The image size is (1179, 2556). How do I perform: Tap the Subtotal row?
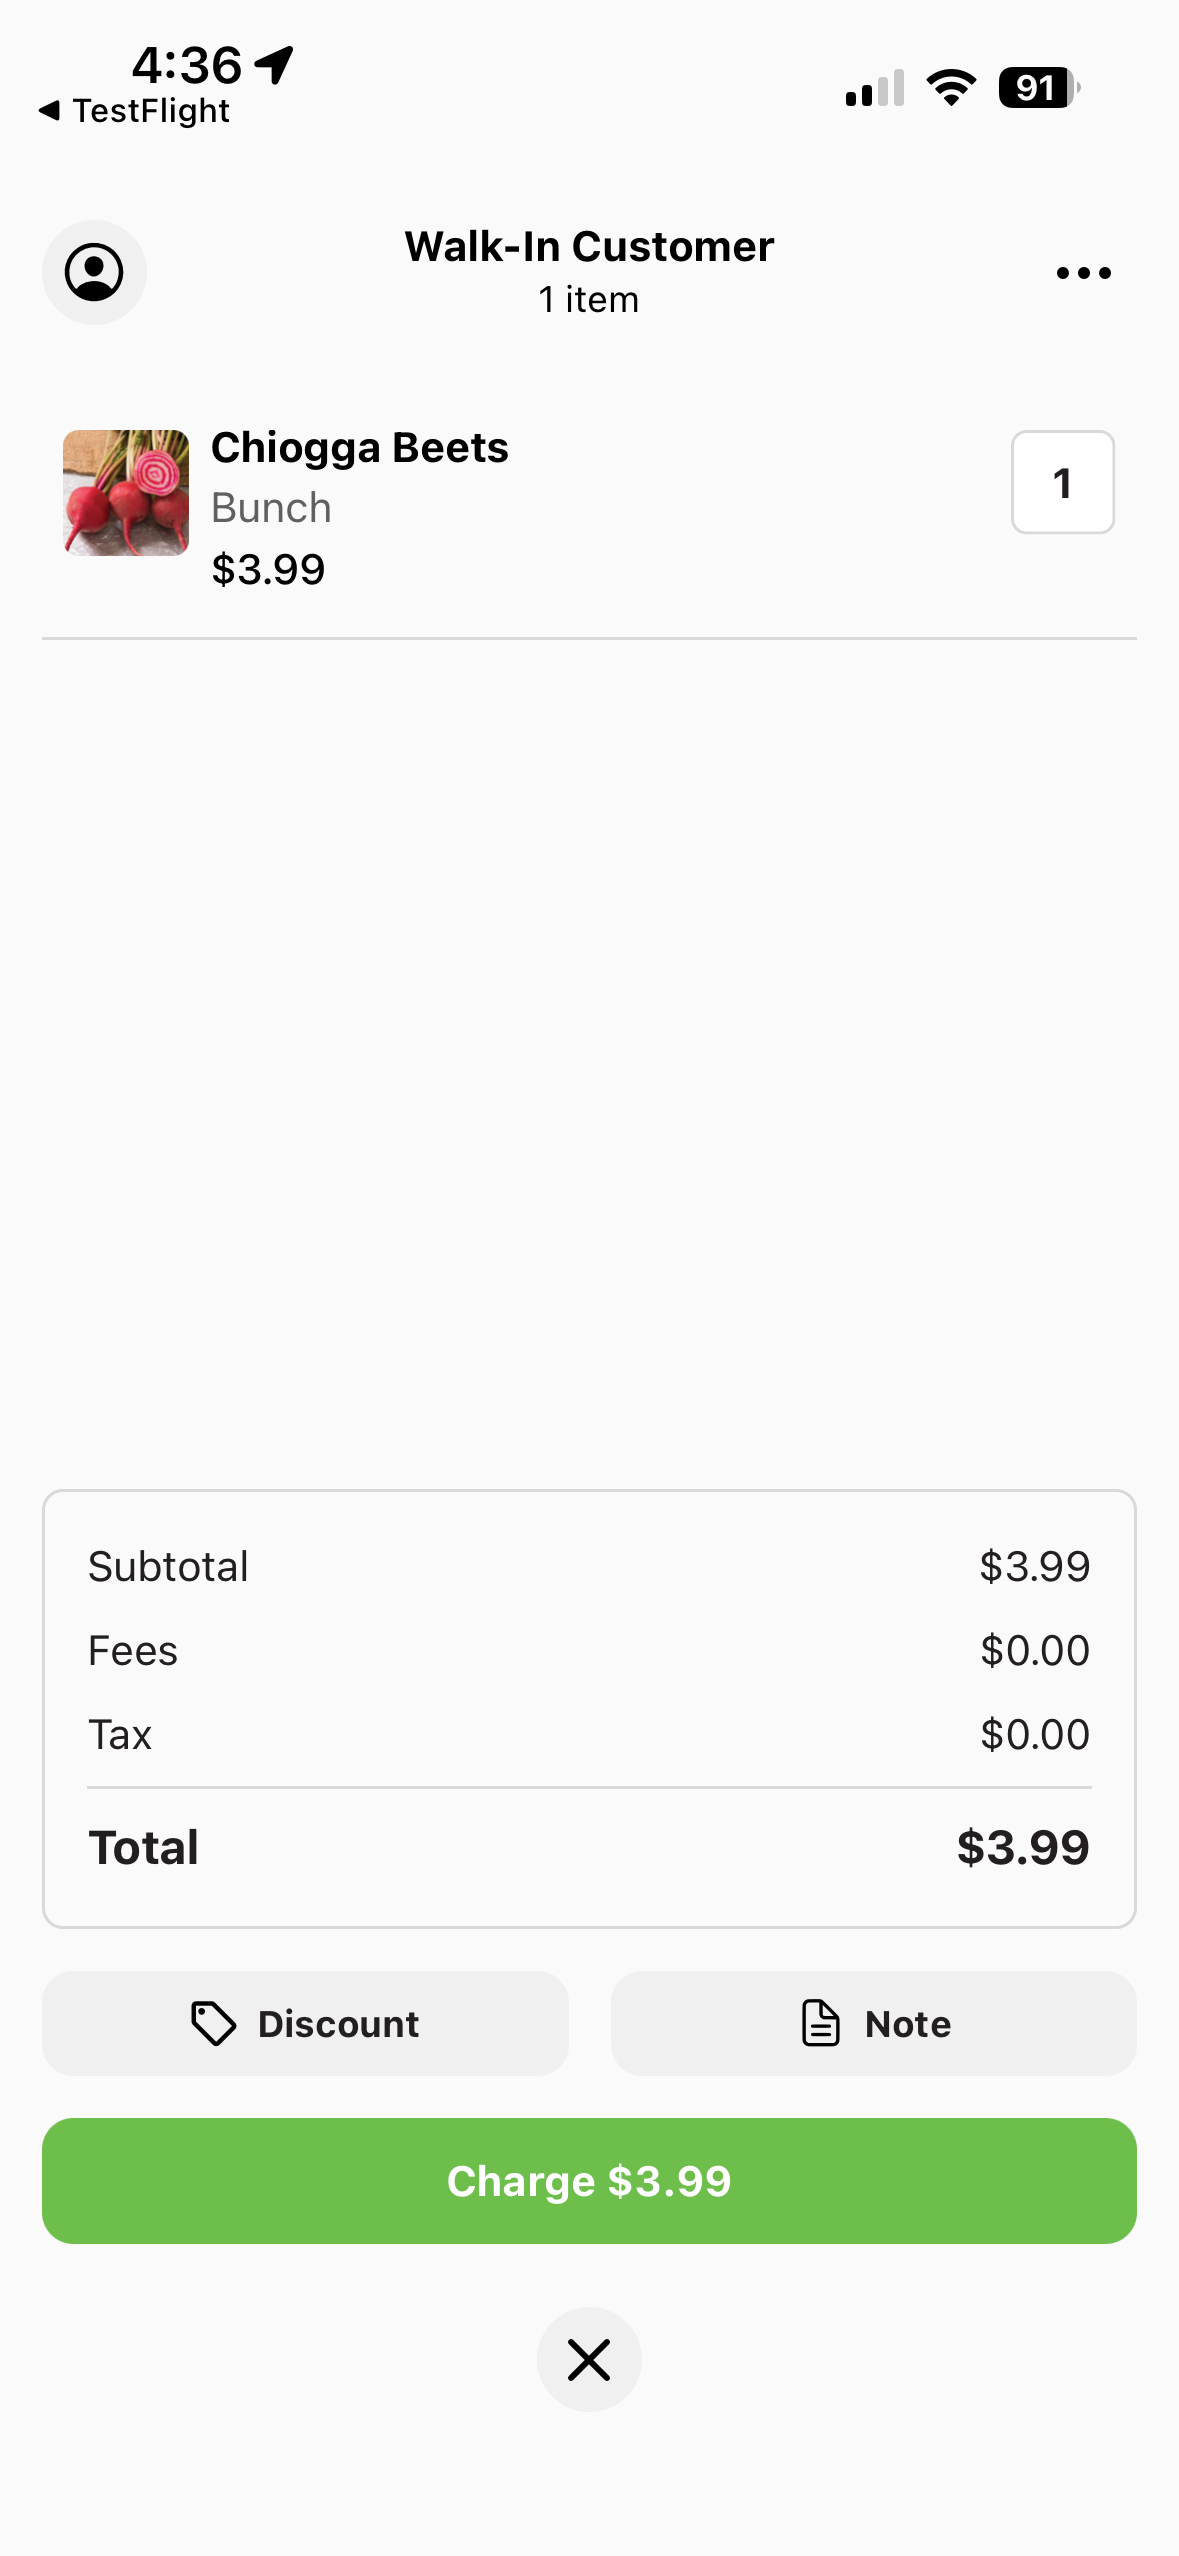point(589,1566)
